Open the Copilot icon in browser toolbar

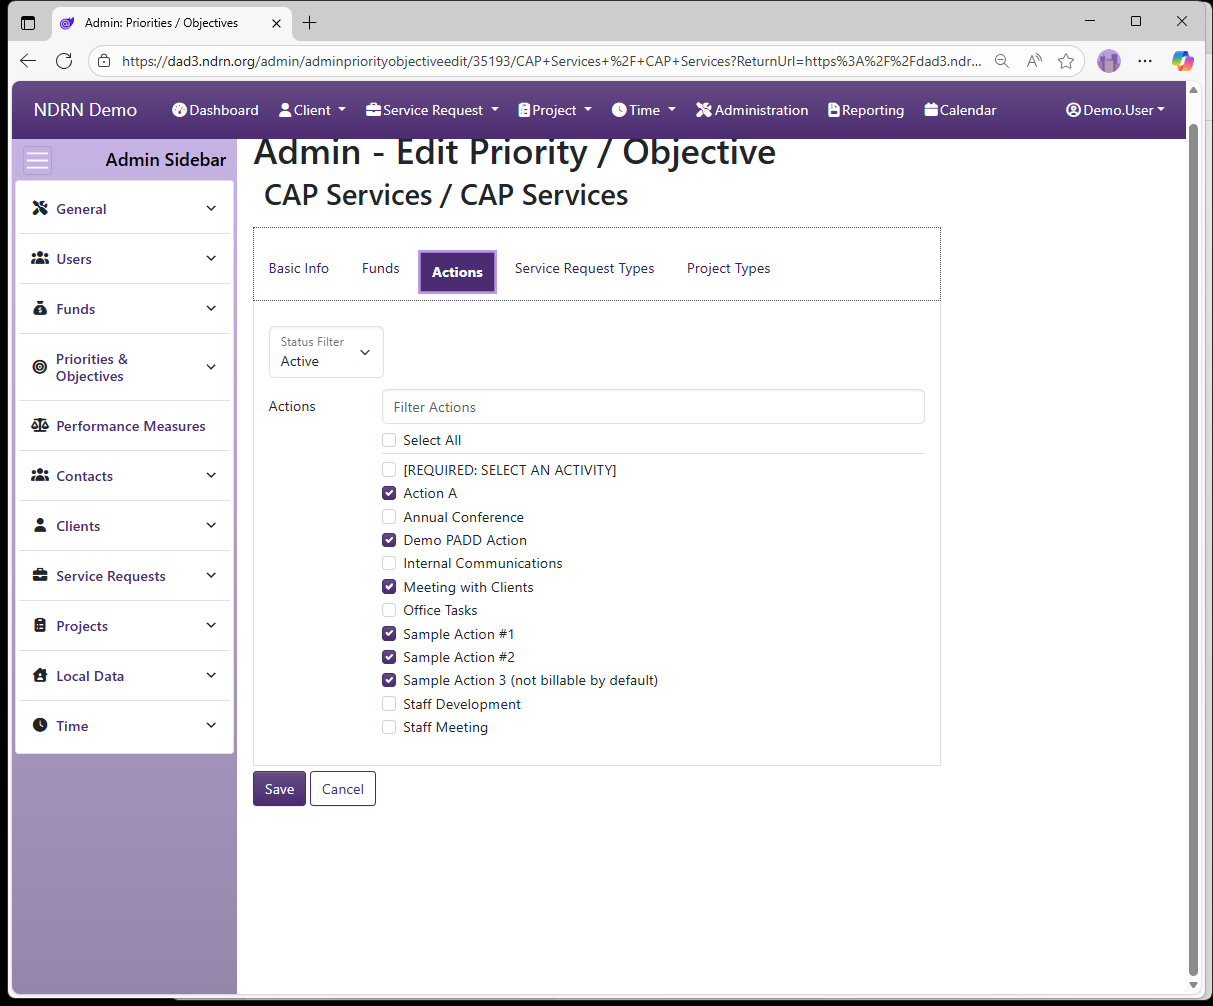tap(1183, 61)
